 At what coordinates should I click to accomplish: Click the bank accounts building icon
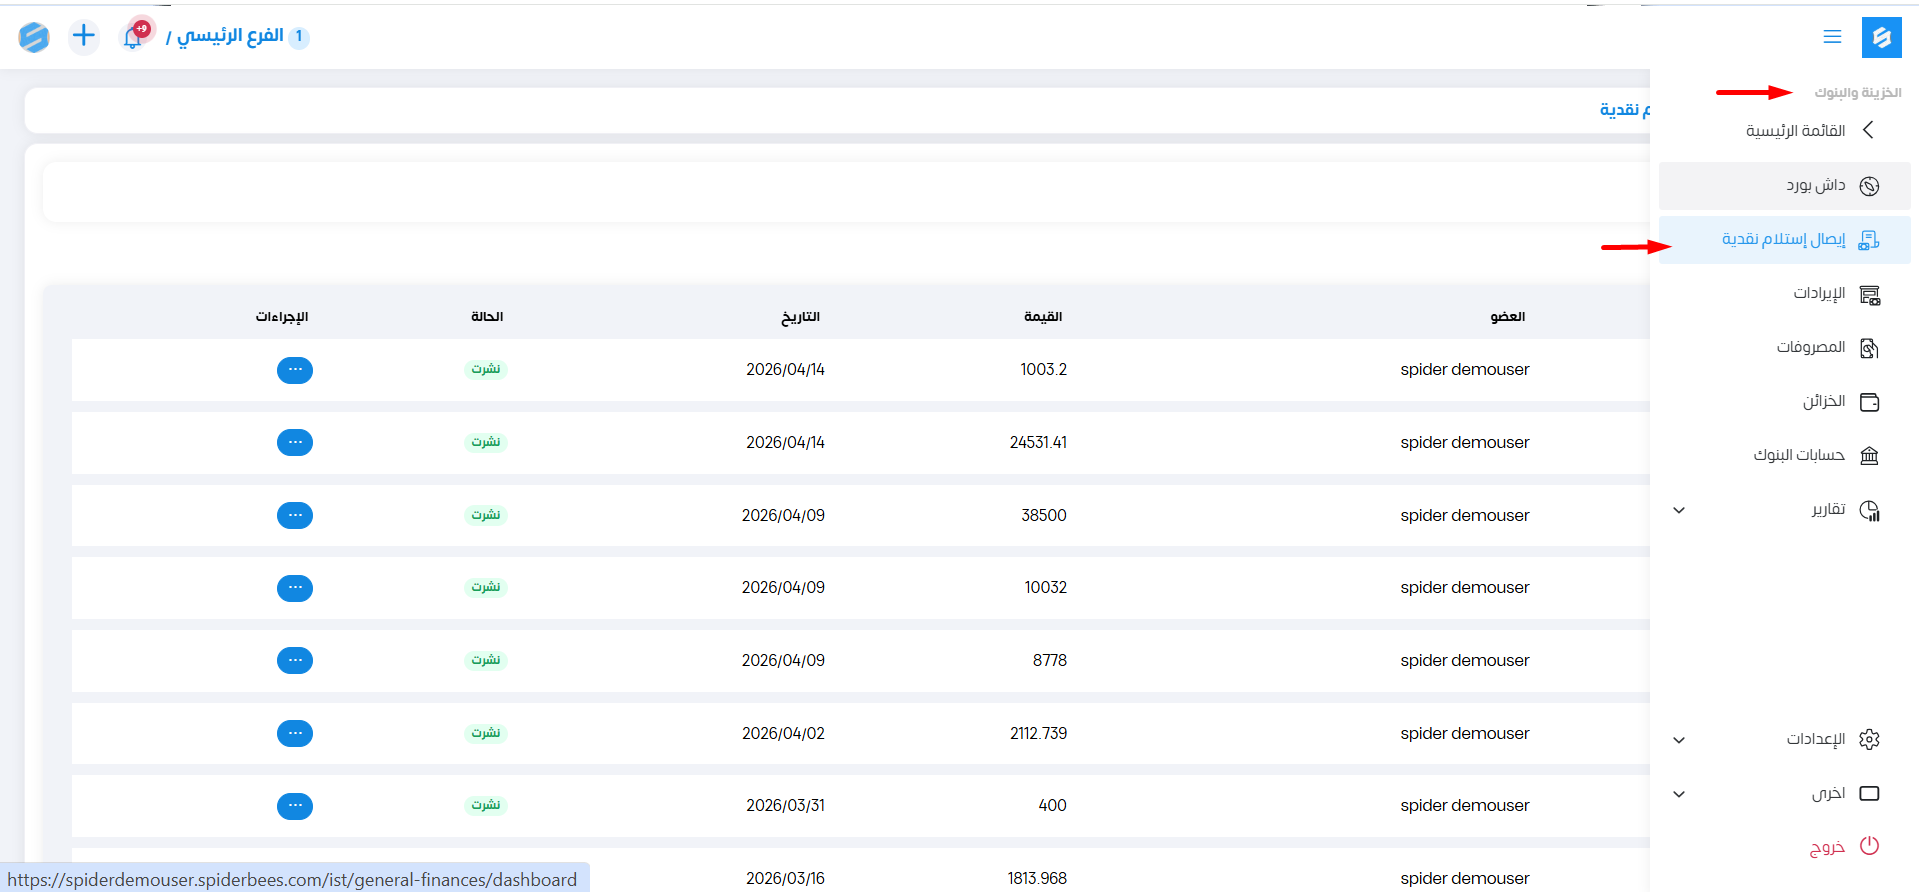1869,456
